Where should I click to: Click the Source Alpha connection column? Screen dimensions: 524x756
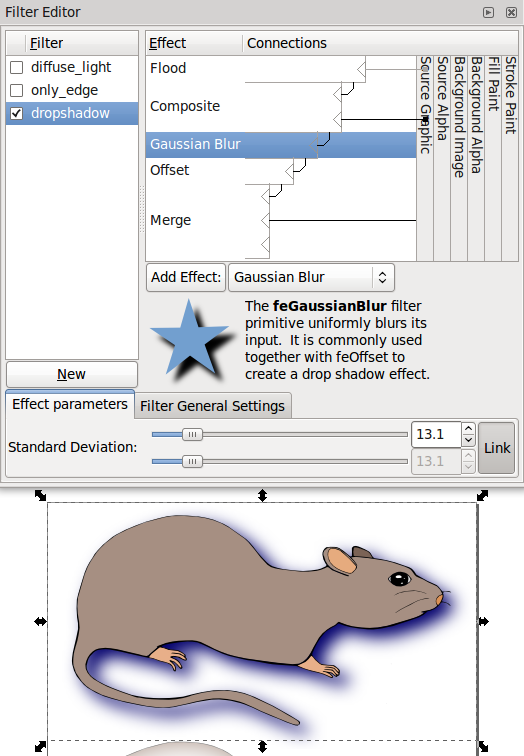pos(442,158)
